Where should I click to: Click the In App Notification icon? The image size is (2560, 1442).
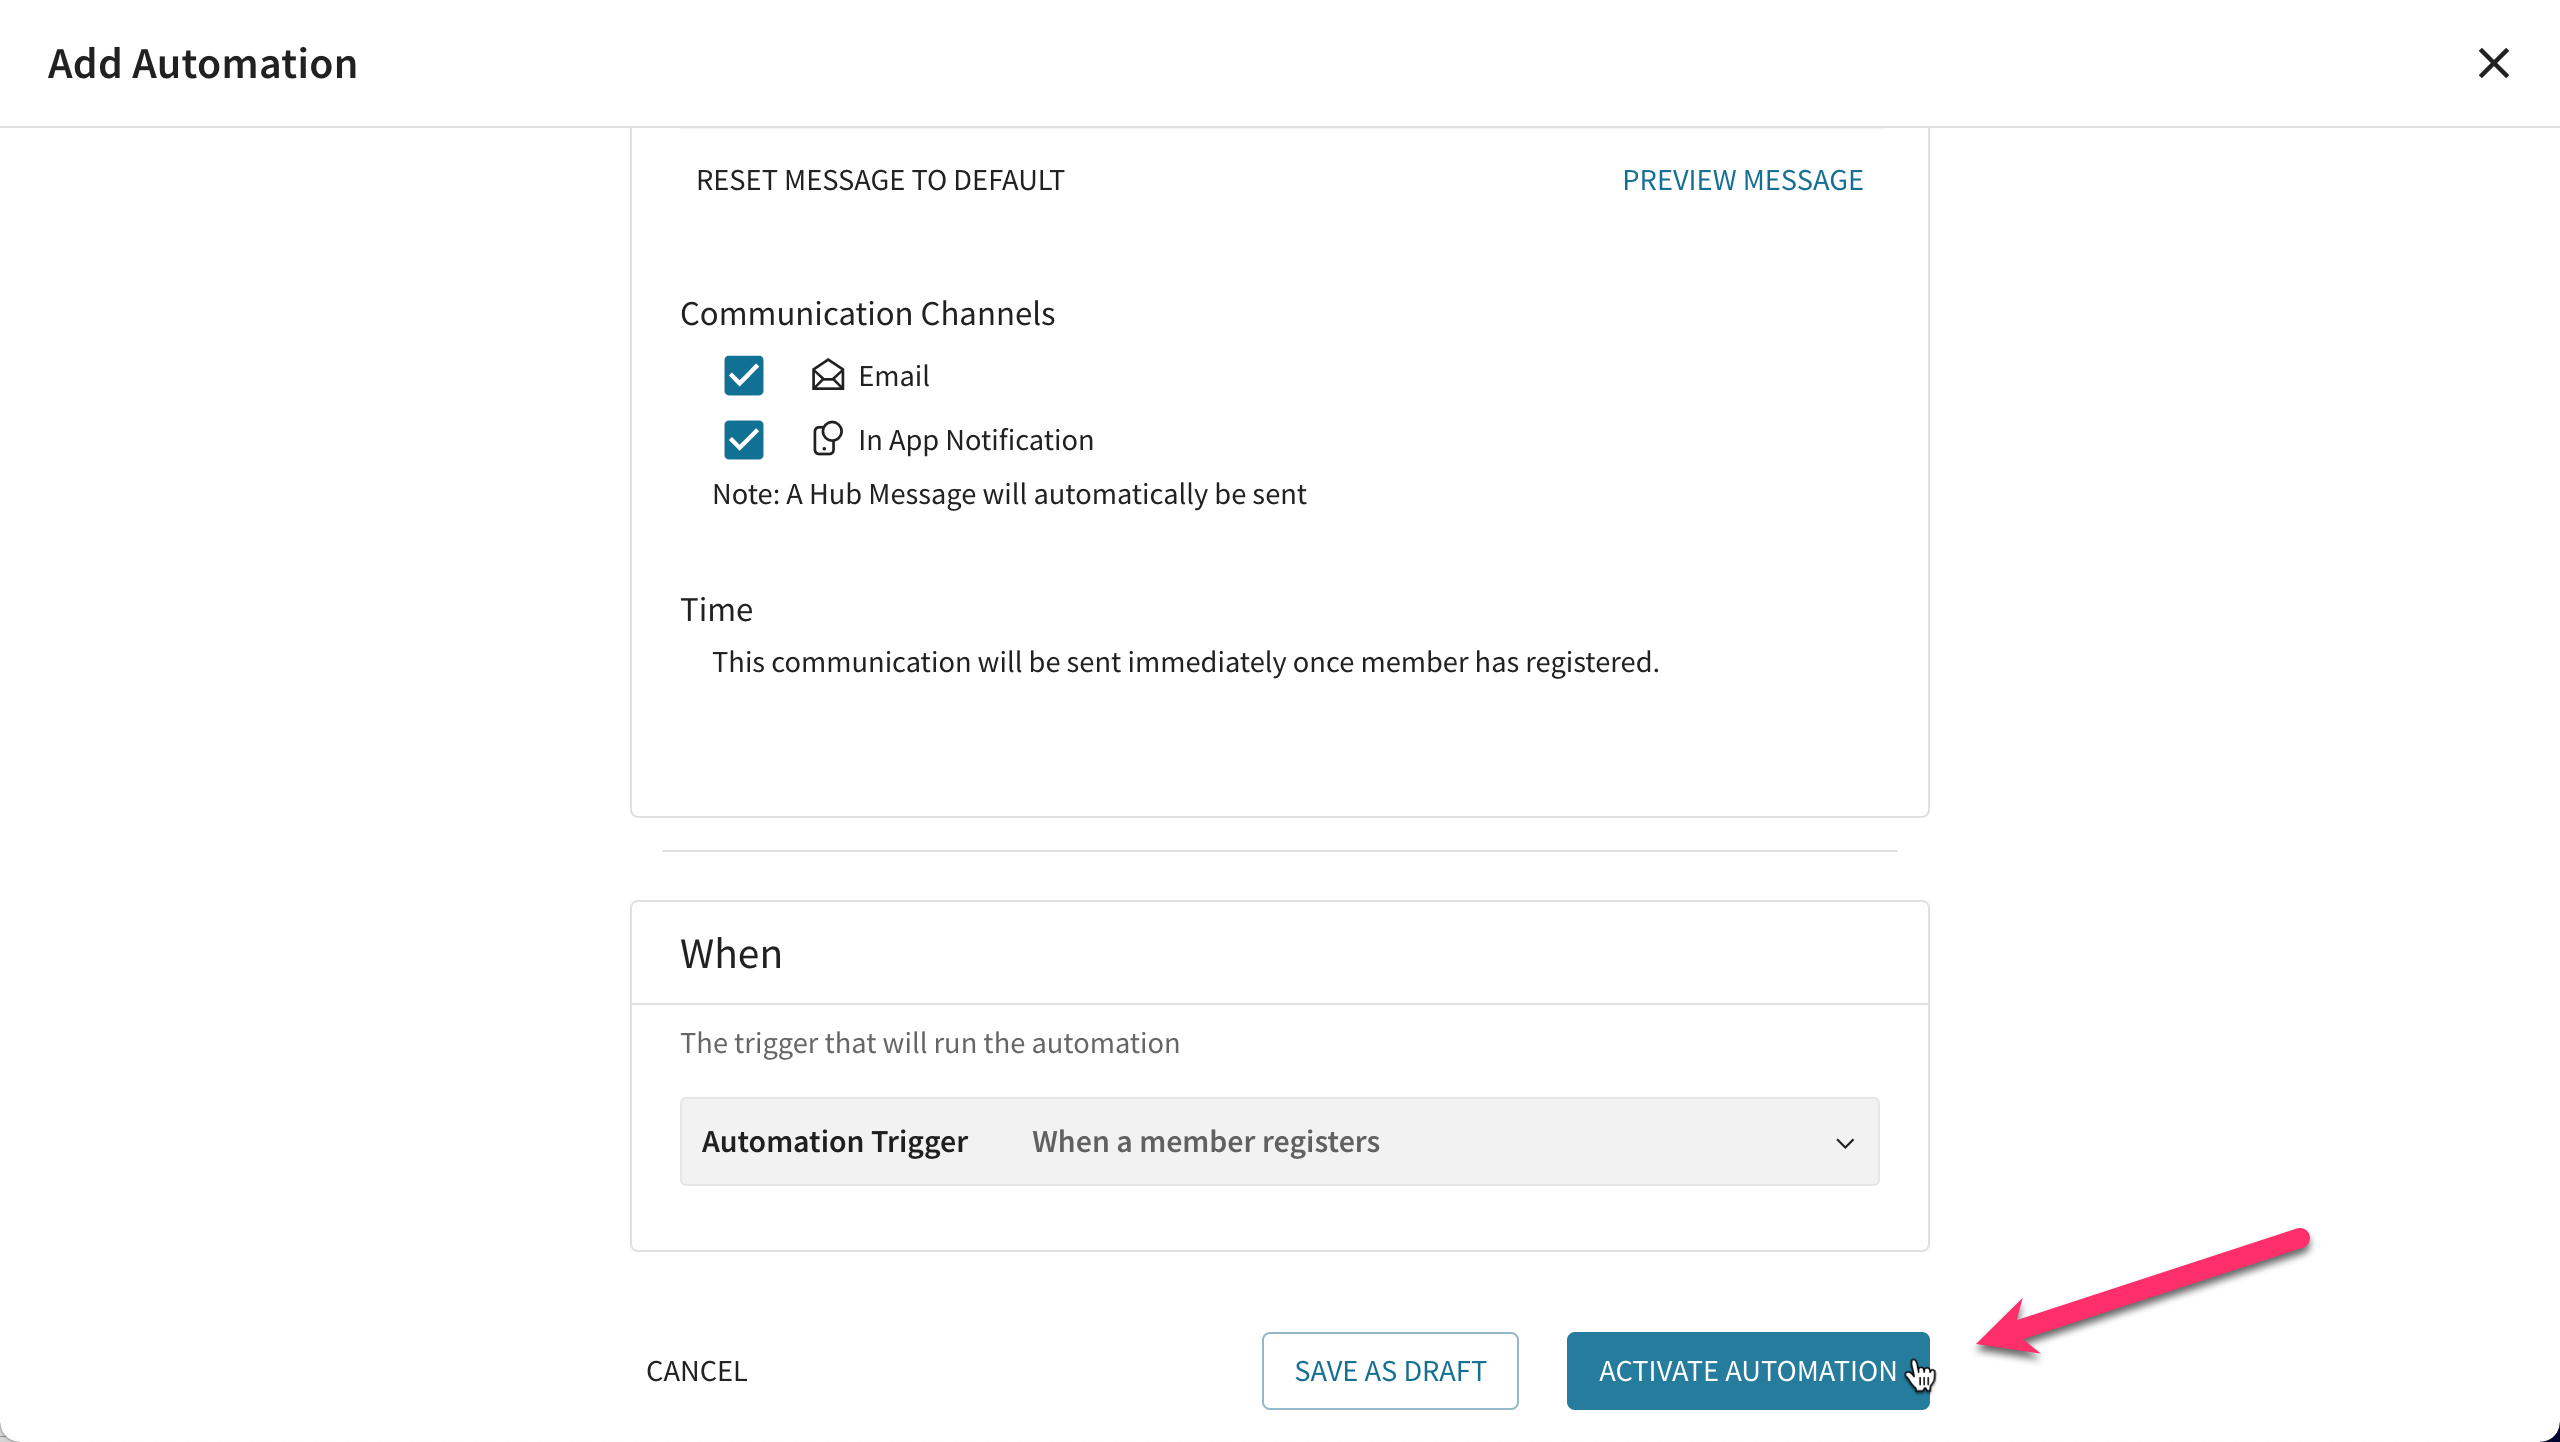pyautogui.click(x=827, y=439)
